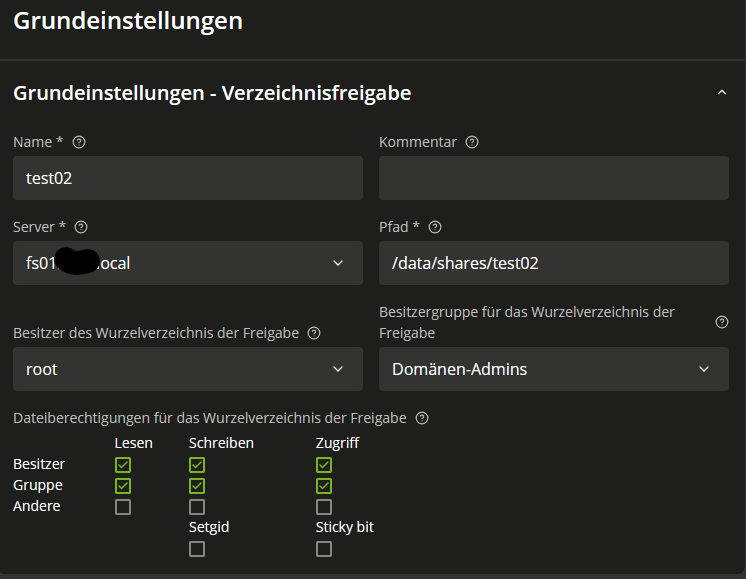Click the Pfad field with /data/shares/test02
This screenshot has height=579, width=746.
[553, 263]
